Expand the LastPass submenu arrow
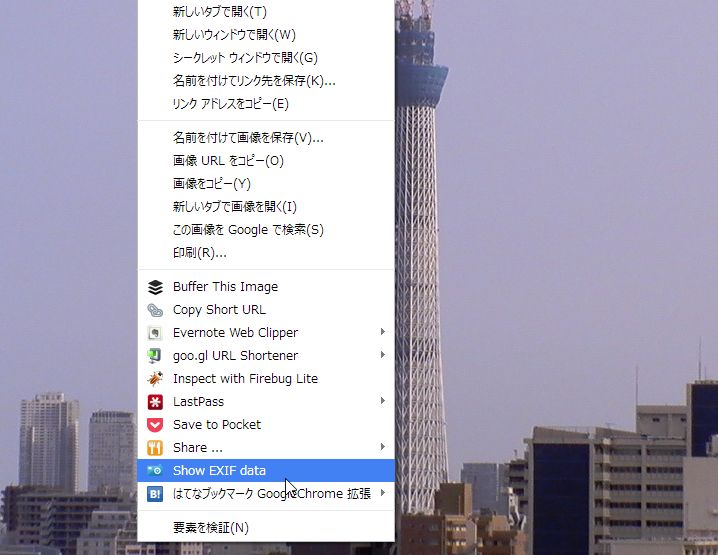Image resolution: width=718 pixels, height=555 pixels. pos(383,401)
